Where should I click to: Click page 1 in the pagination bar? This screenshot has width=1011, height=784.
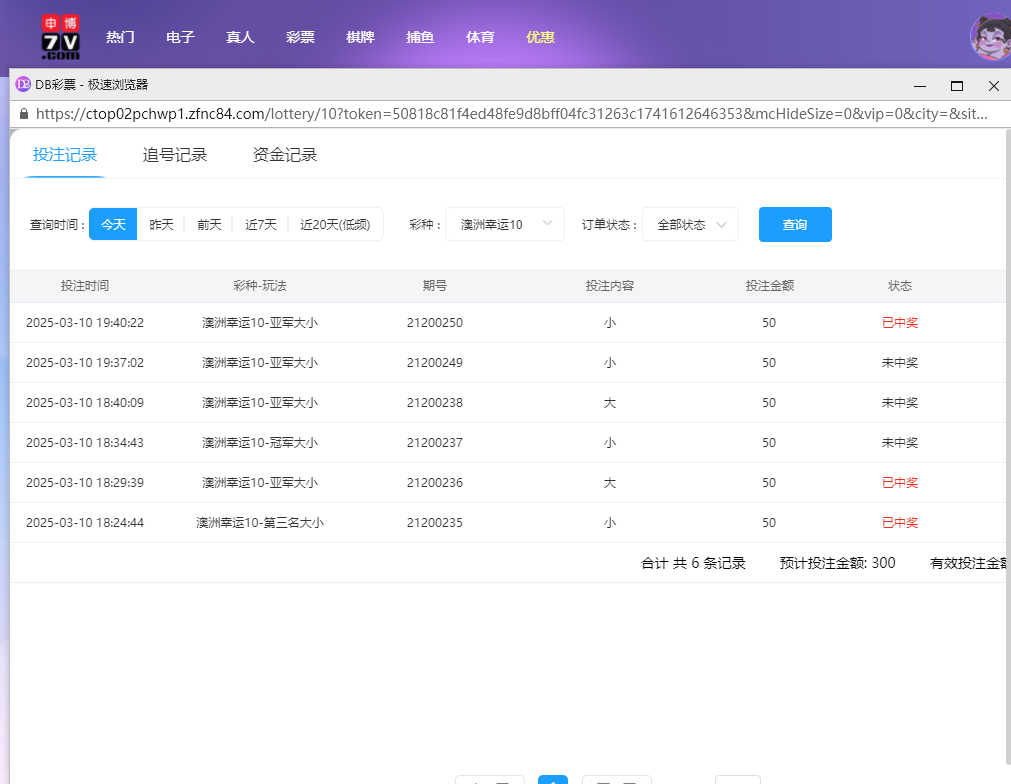(x=553, y=781)
